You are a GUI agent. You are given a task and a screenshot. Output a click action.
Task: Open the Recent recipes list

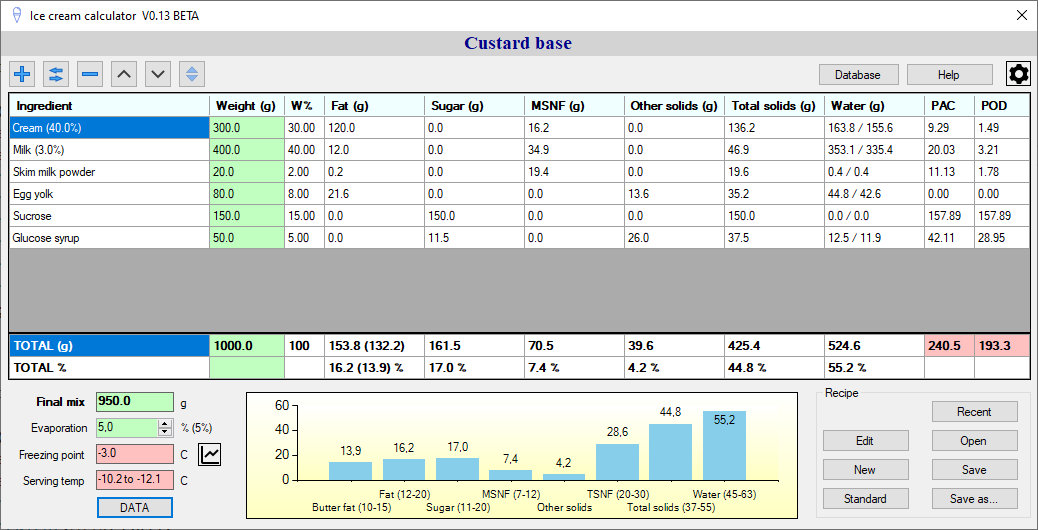[x=974, y=412]
